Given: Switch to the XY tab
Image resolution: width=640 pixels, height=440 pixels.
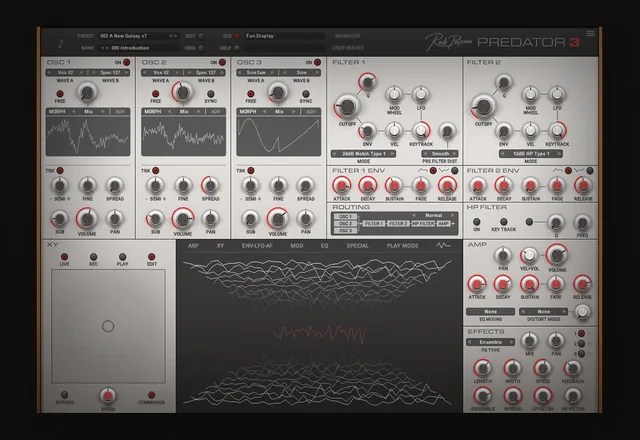Looking at the screenshot, I should coord(220,246).
